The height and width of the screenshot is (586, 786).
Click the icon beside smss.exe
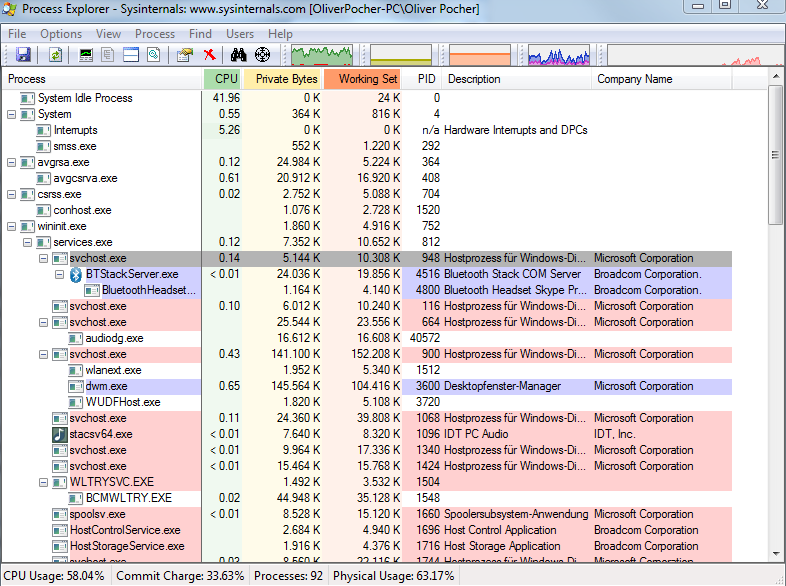tap(44, 146)
